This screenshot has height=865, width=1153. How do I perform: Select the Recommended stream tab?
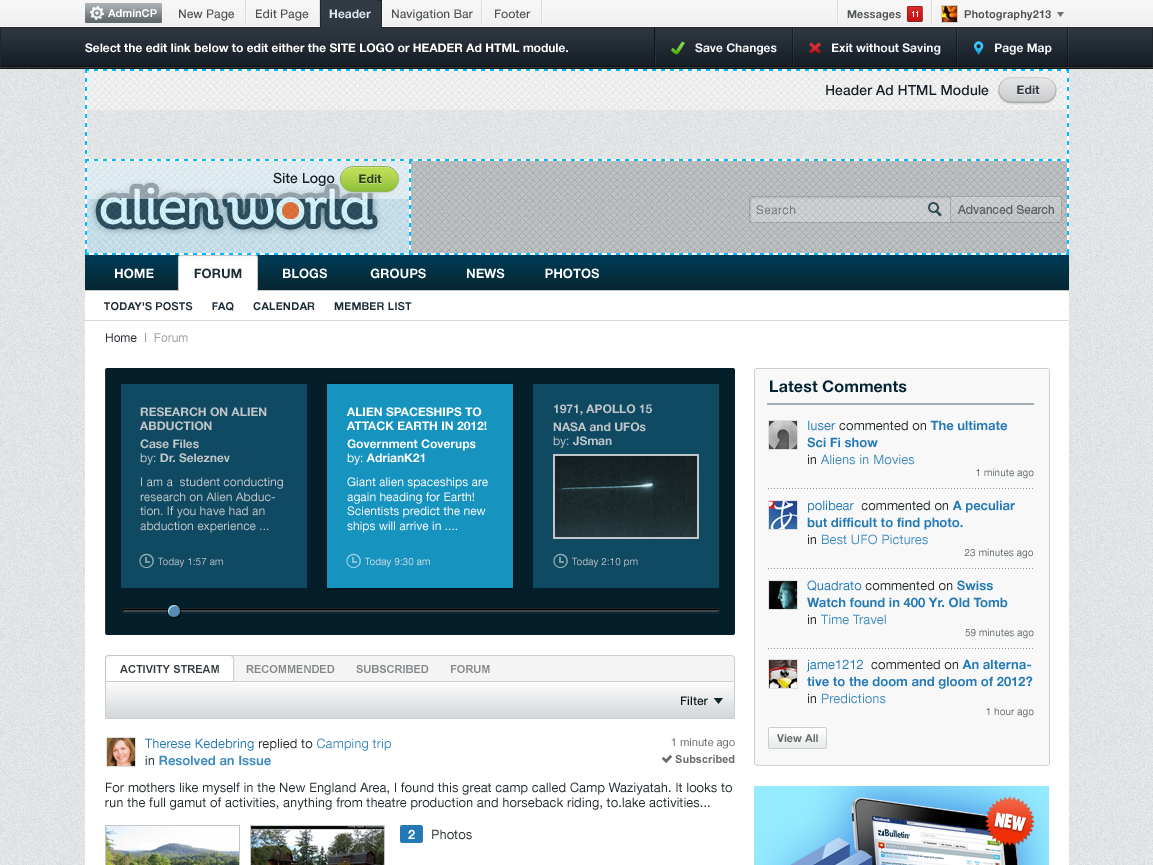pyautogui.click(x=290, y=669)
